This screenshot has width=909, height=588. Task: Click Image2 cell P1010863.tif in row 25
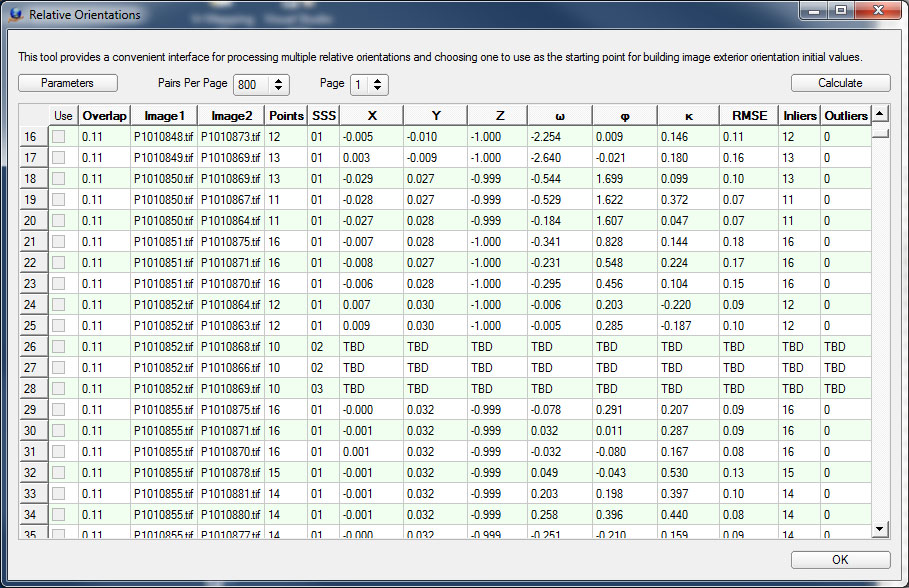(x=231, y=326)
